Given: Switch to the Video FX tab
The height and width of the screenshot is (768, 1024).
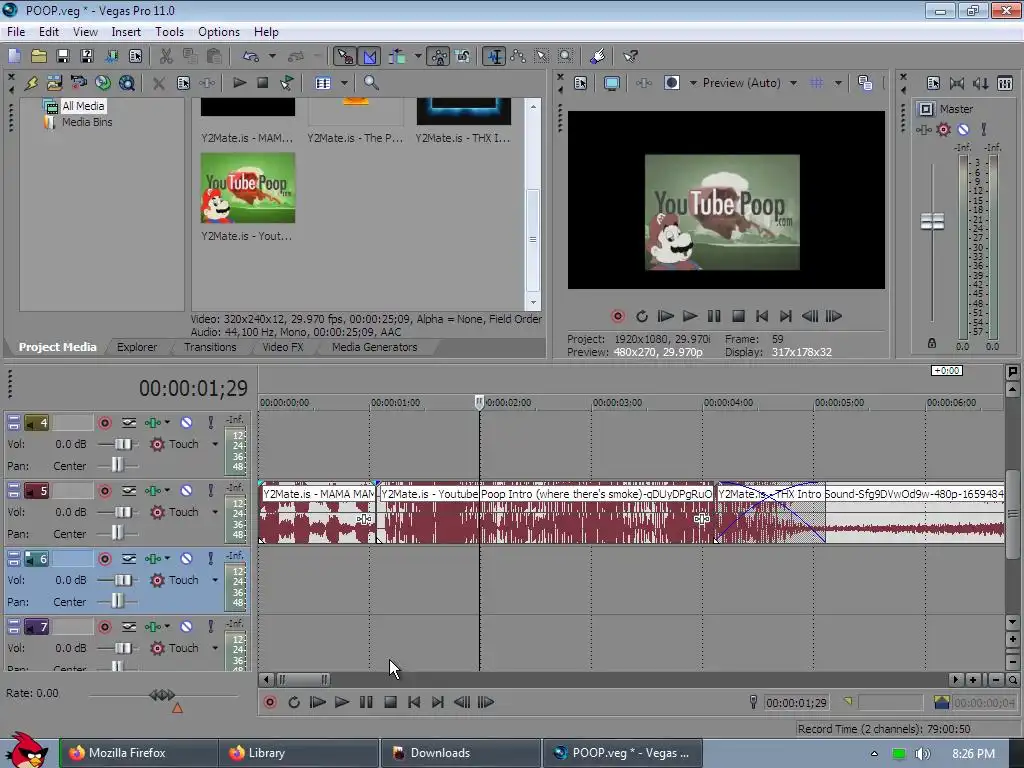Looking at the screenshot, I should click(283, 347).
